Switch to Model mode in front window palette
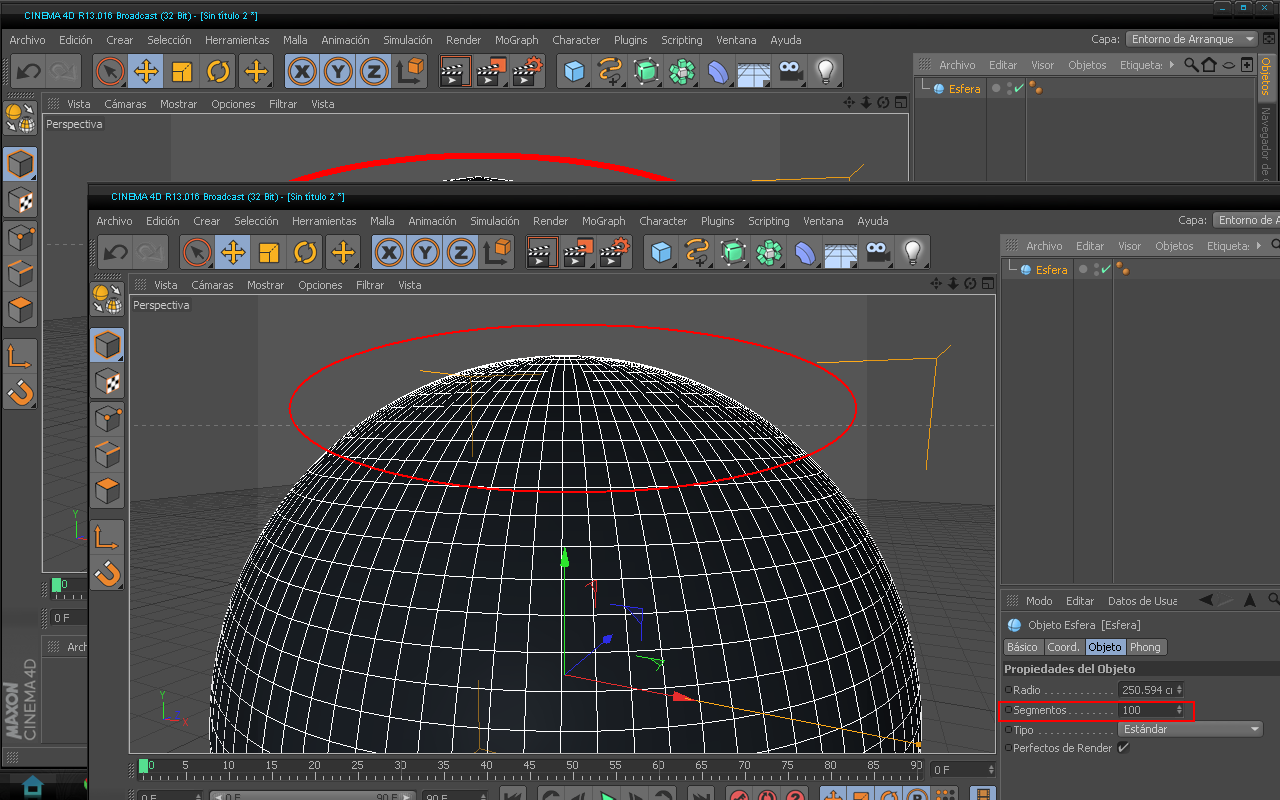The image size is (1280, 800). click(x=107, y=345)
